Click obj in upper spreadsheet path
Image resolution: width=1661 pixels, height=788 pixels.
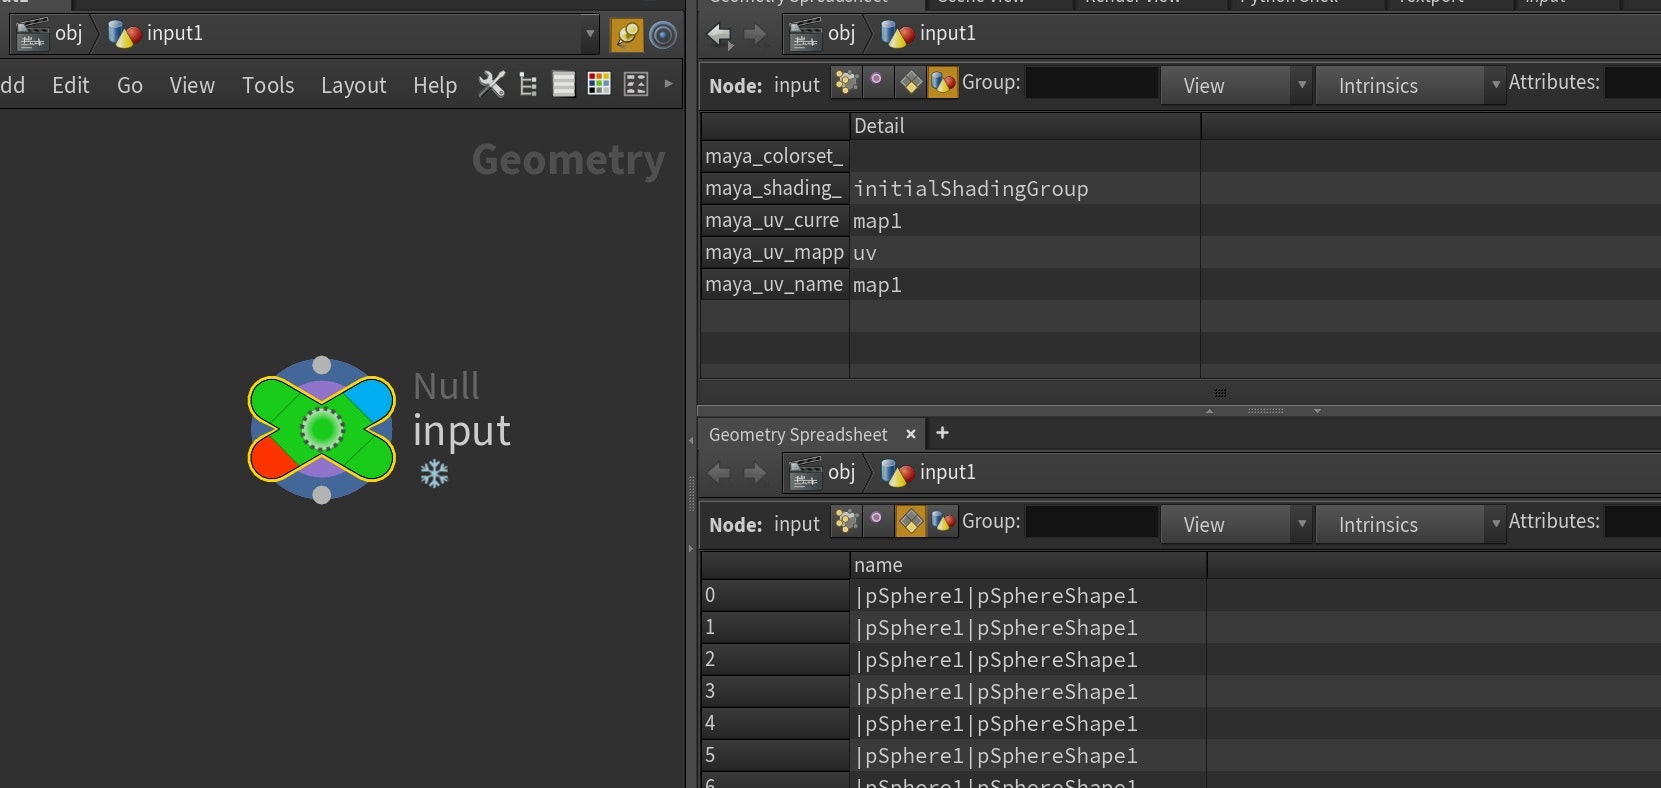pos(822,34)
